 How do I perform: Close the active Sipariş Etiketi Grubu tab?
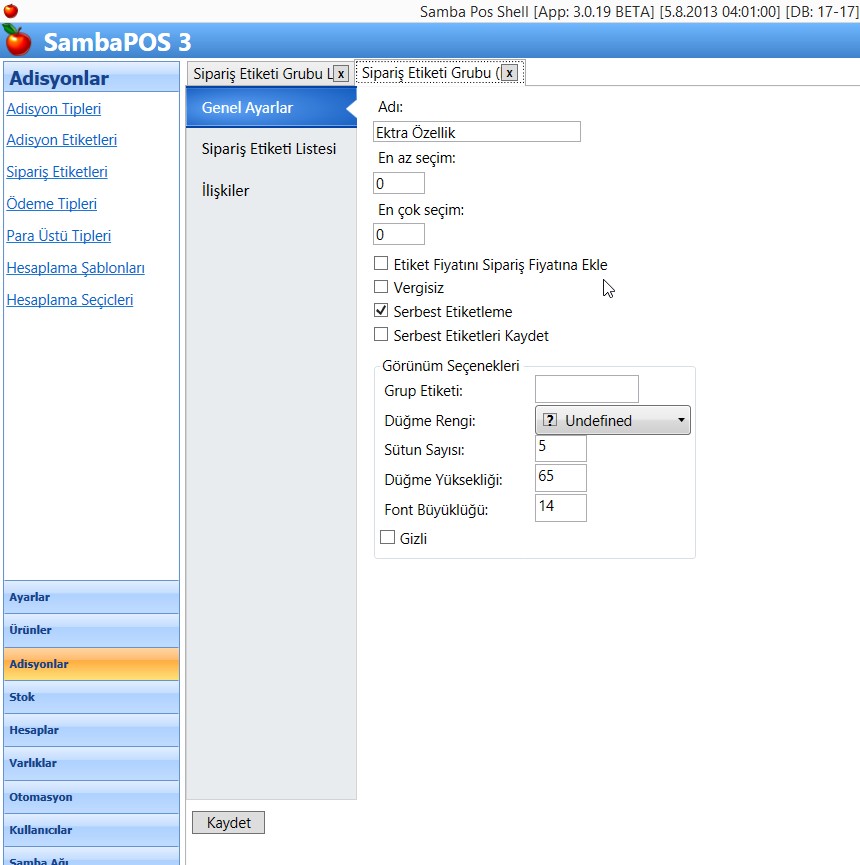tap(510, 74)
